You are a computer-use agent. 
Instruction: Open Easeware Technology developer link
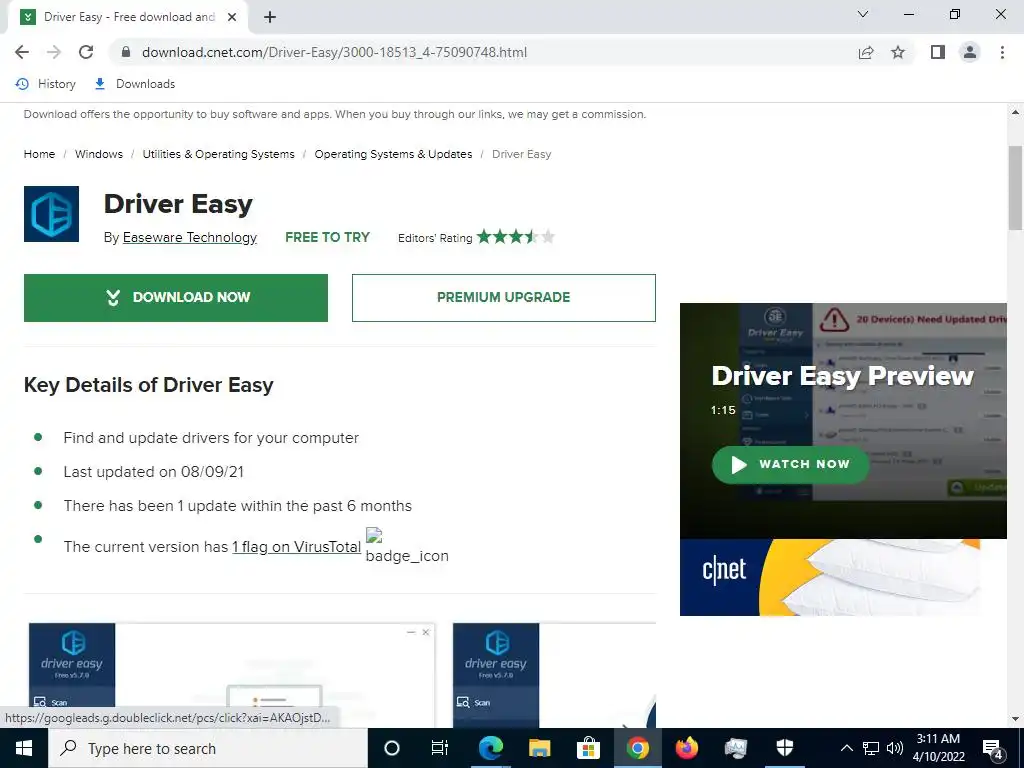coord(189,237)
